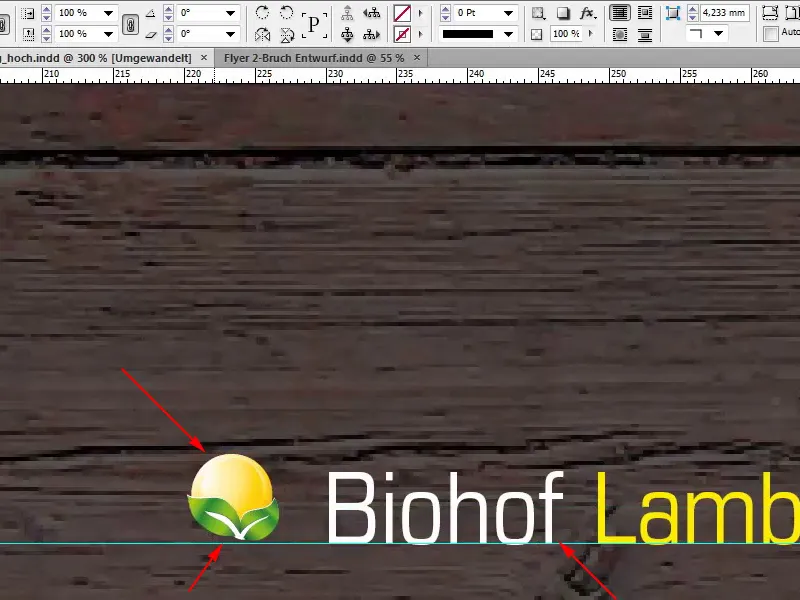
Task: Switch to Flyer 2-Bruch Entwurf.indd tab
Action: [314, 58]
